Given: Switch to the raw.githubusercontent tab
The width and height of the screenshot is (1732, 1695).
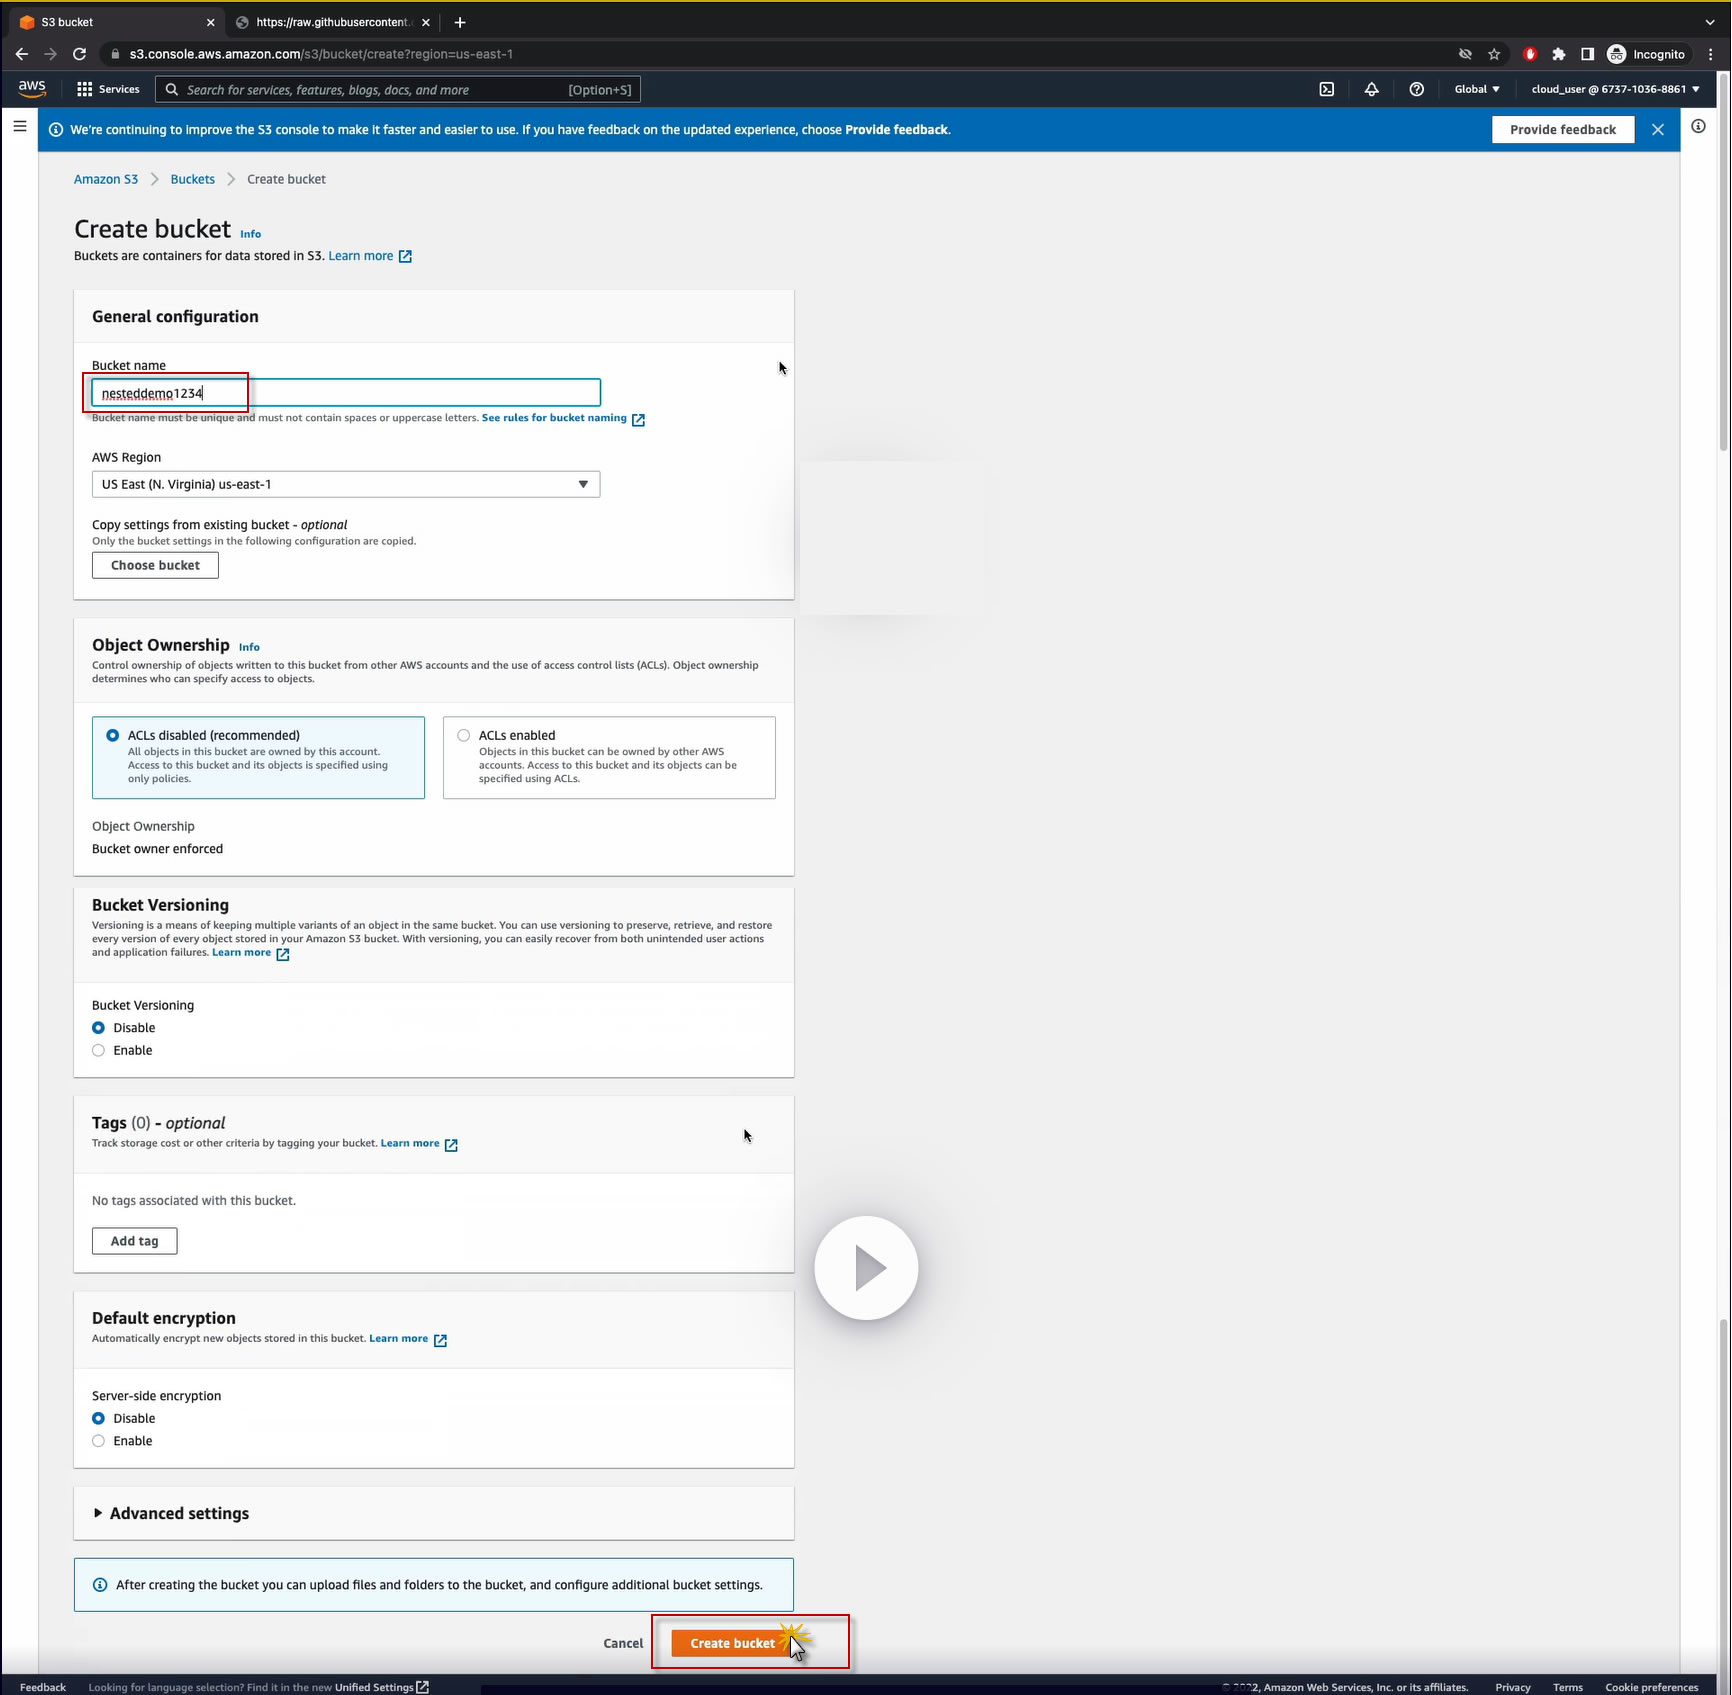Looking at the screenshot, I should [333, 22].
